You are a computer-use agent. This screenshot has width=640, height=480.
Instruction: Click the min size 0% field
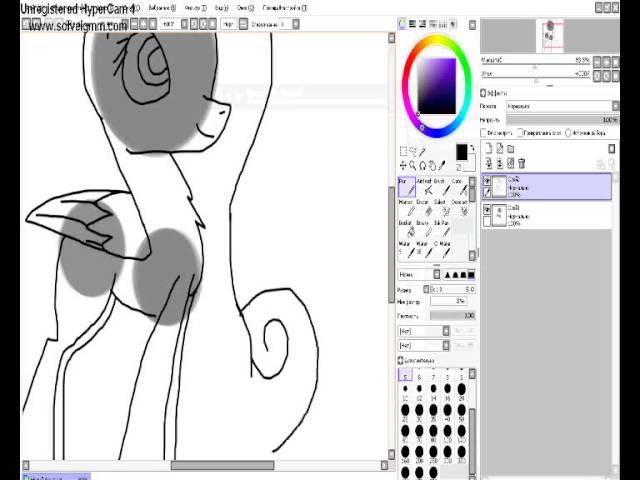click(x=448, y=301)
